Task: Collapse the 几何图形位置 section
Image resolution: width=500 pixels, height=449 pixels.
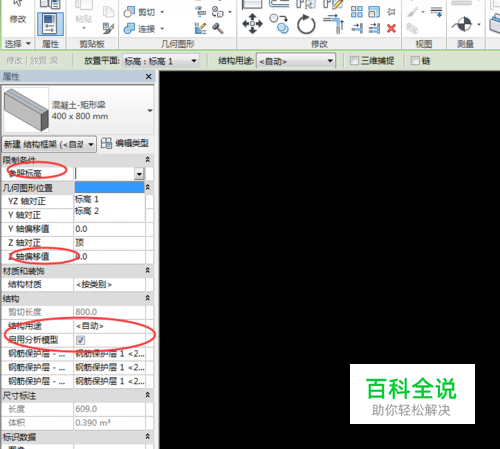Action: (x=148, y=187)
